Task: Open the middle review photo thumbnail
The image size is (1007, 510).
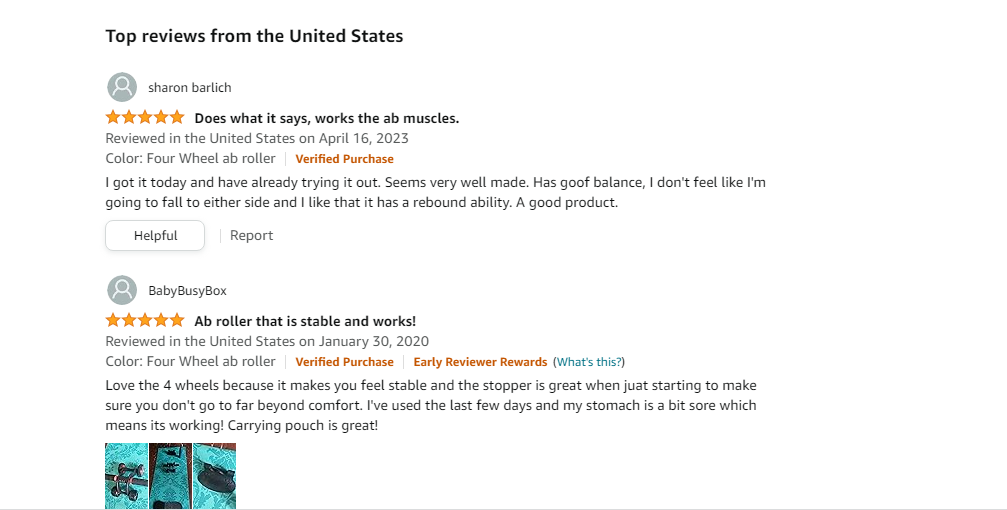Action: (170, 476)
